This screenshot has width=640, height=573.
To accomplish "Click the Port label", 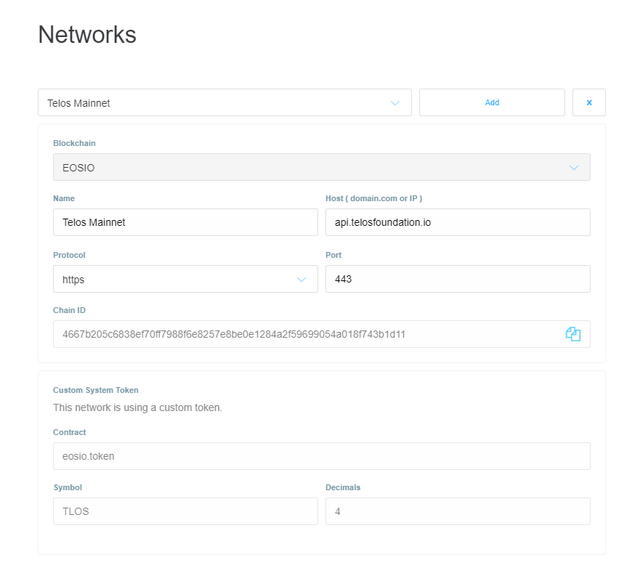I will (333, 255).
